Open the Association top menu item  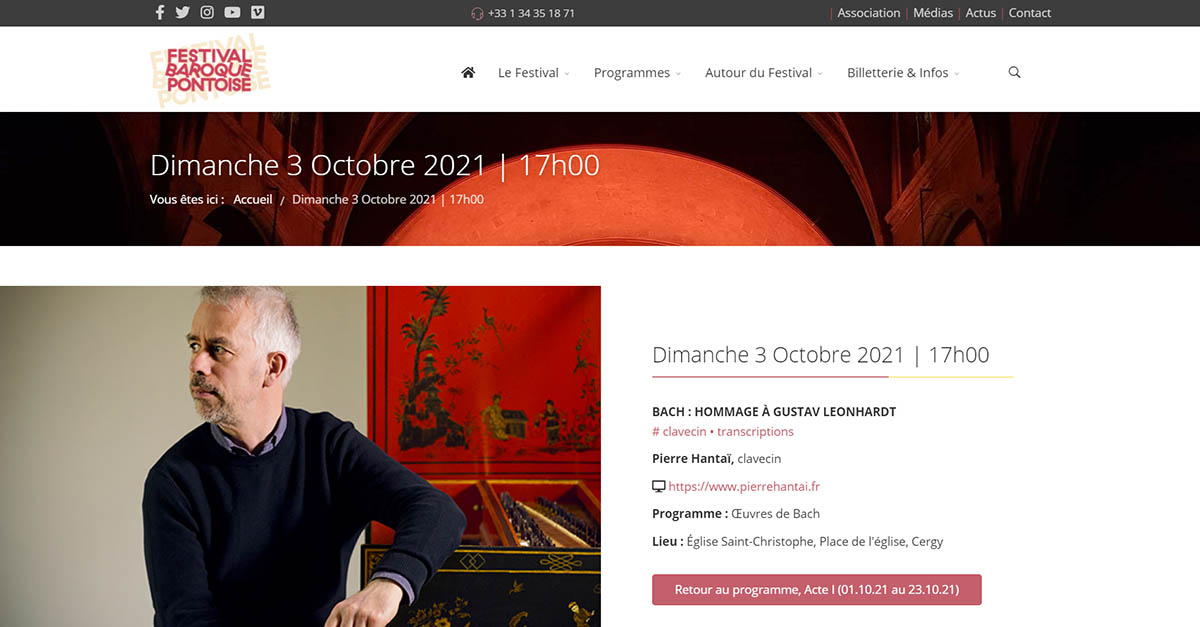868,13
